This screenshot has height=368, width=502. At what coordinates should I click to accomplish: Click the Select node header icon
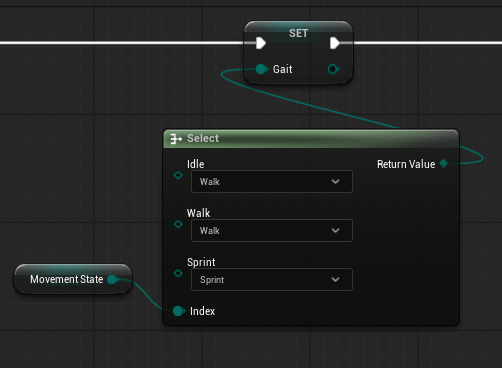point(176,138)
